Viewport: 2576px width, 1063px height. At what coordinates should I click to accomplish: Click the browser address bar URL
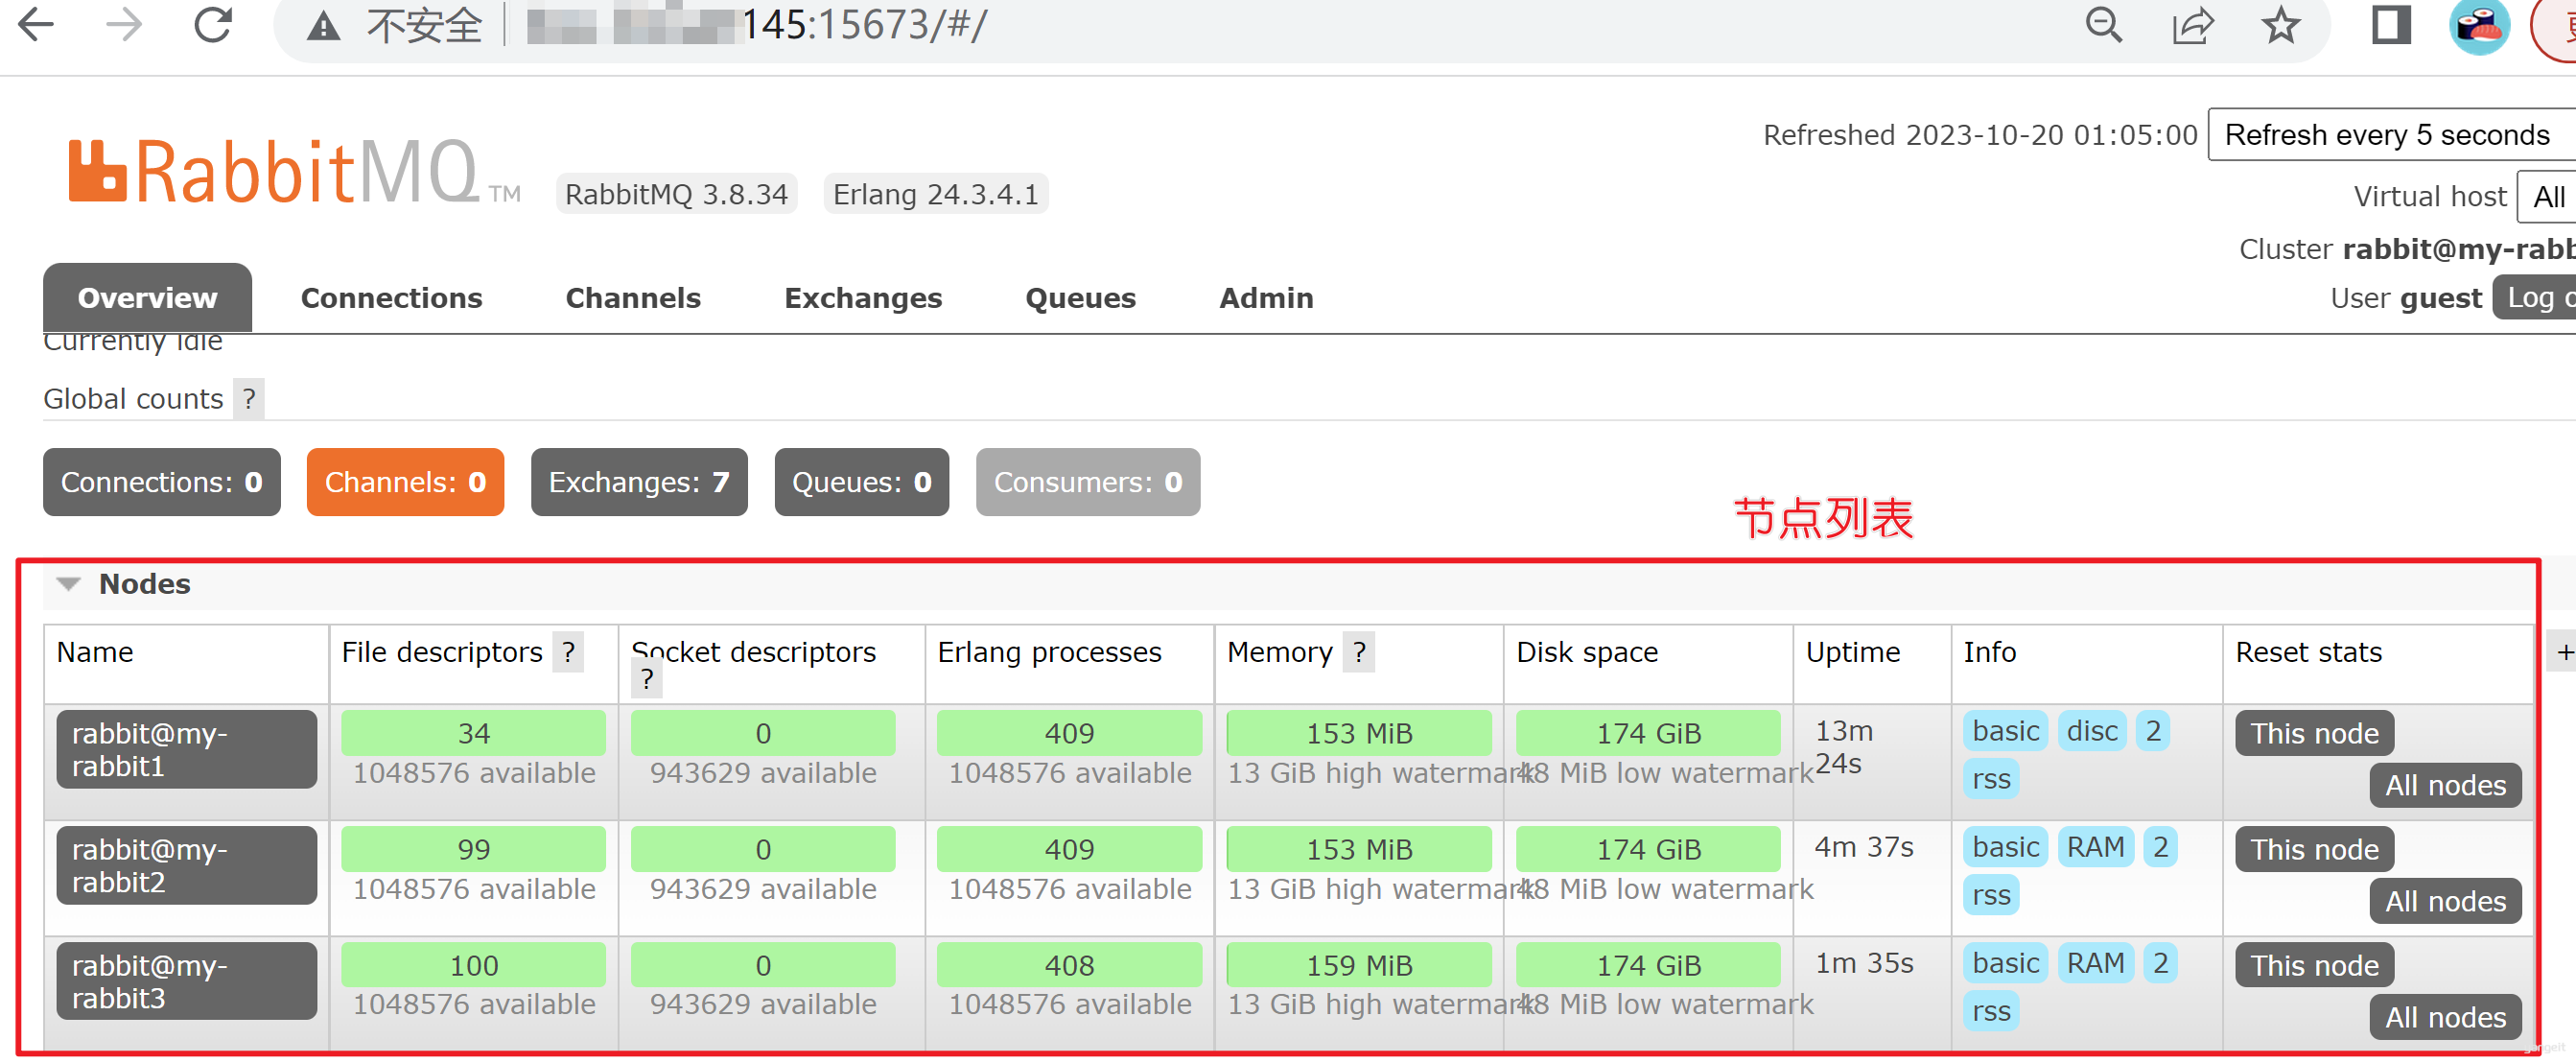coord(757,25)
